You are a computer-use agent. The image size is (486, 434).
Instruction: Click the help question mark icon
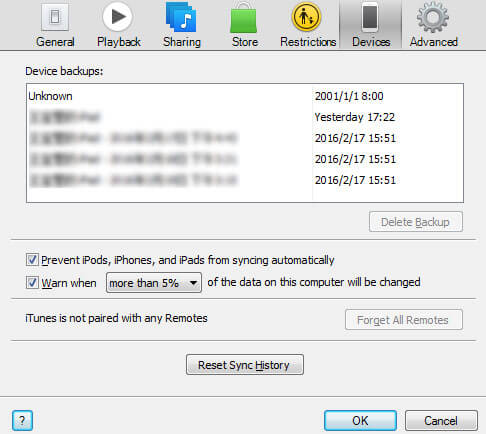(x=22, y=421)
